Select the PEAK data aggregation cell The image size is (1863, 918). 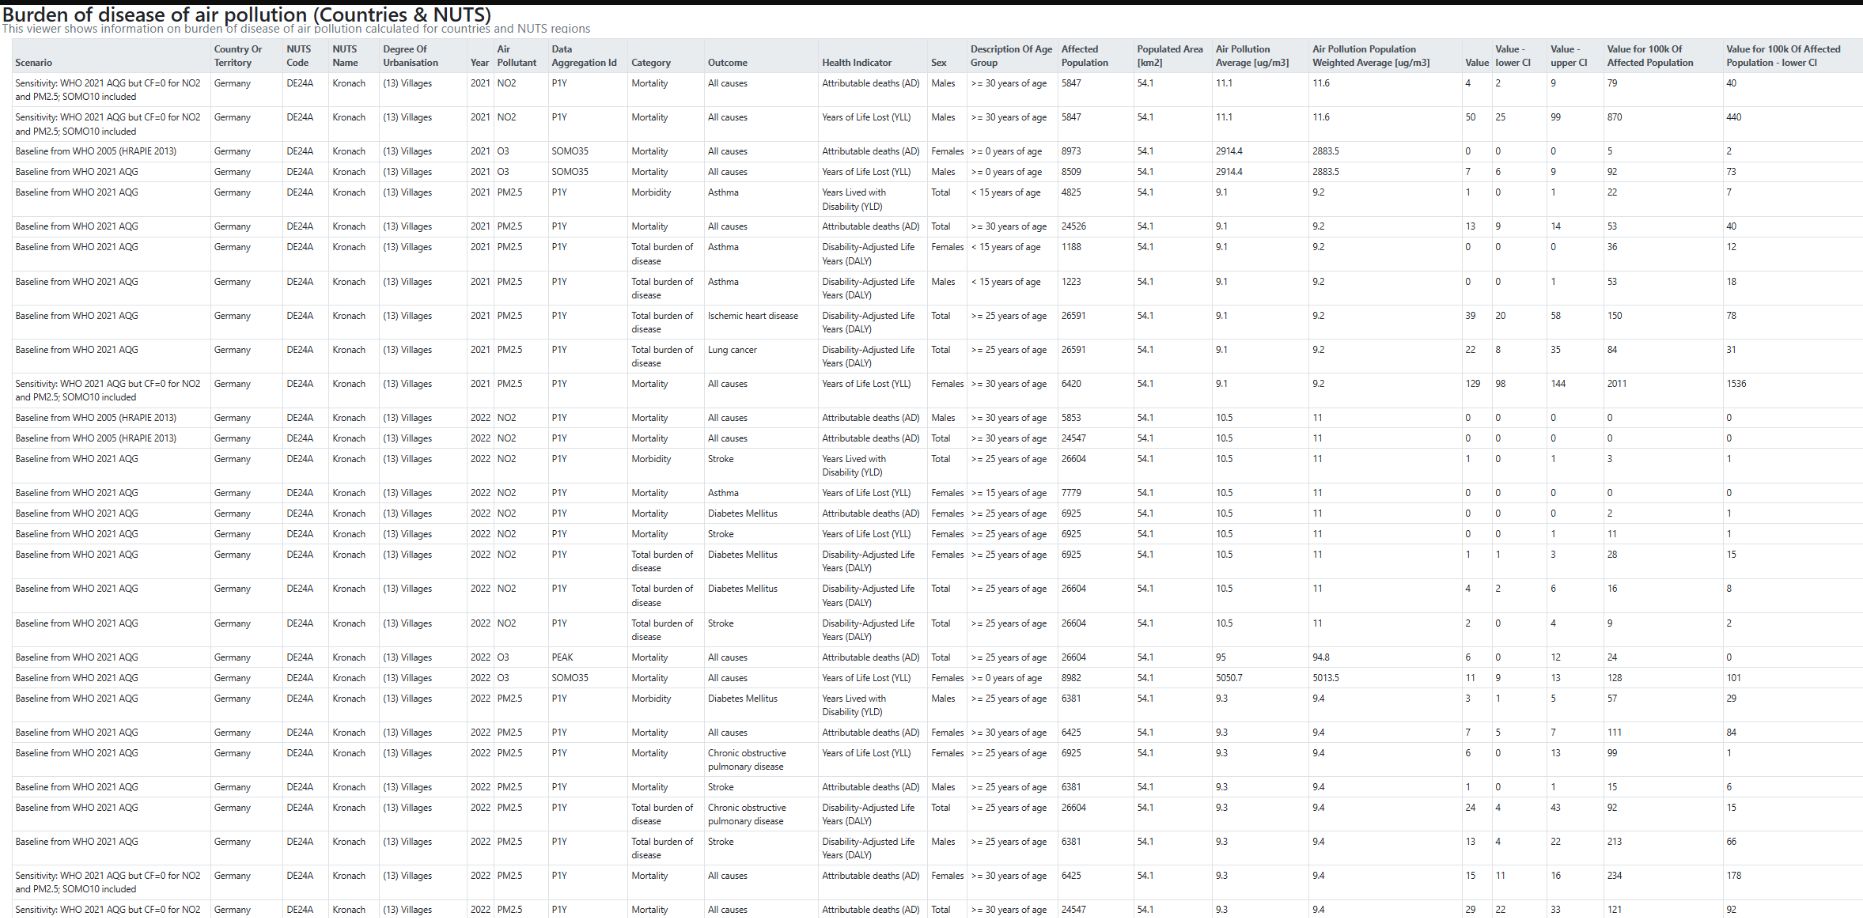pyautogui.click(x=562, y=658)
